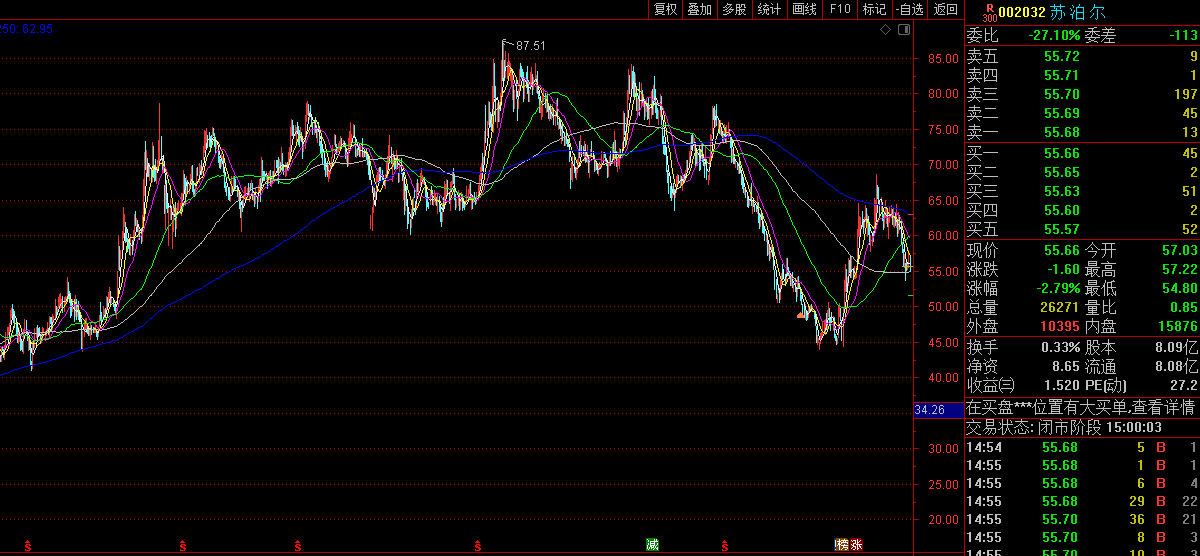Select the 卖三 55.70 ask row
The width and height of the screenshot is (1200, 556).
[x=1082, y=94]
